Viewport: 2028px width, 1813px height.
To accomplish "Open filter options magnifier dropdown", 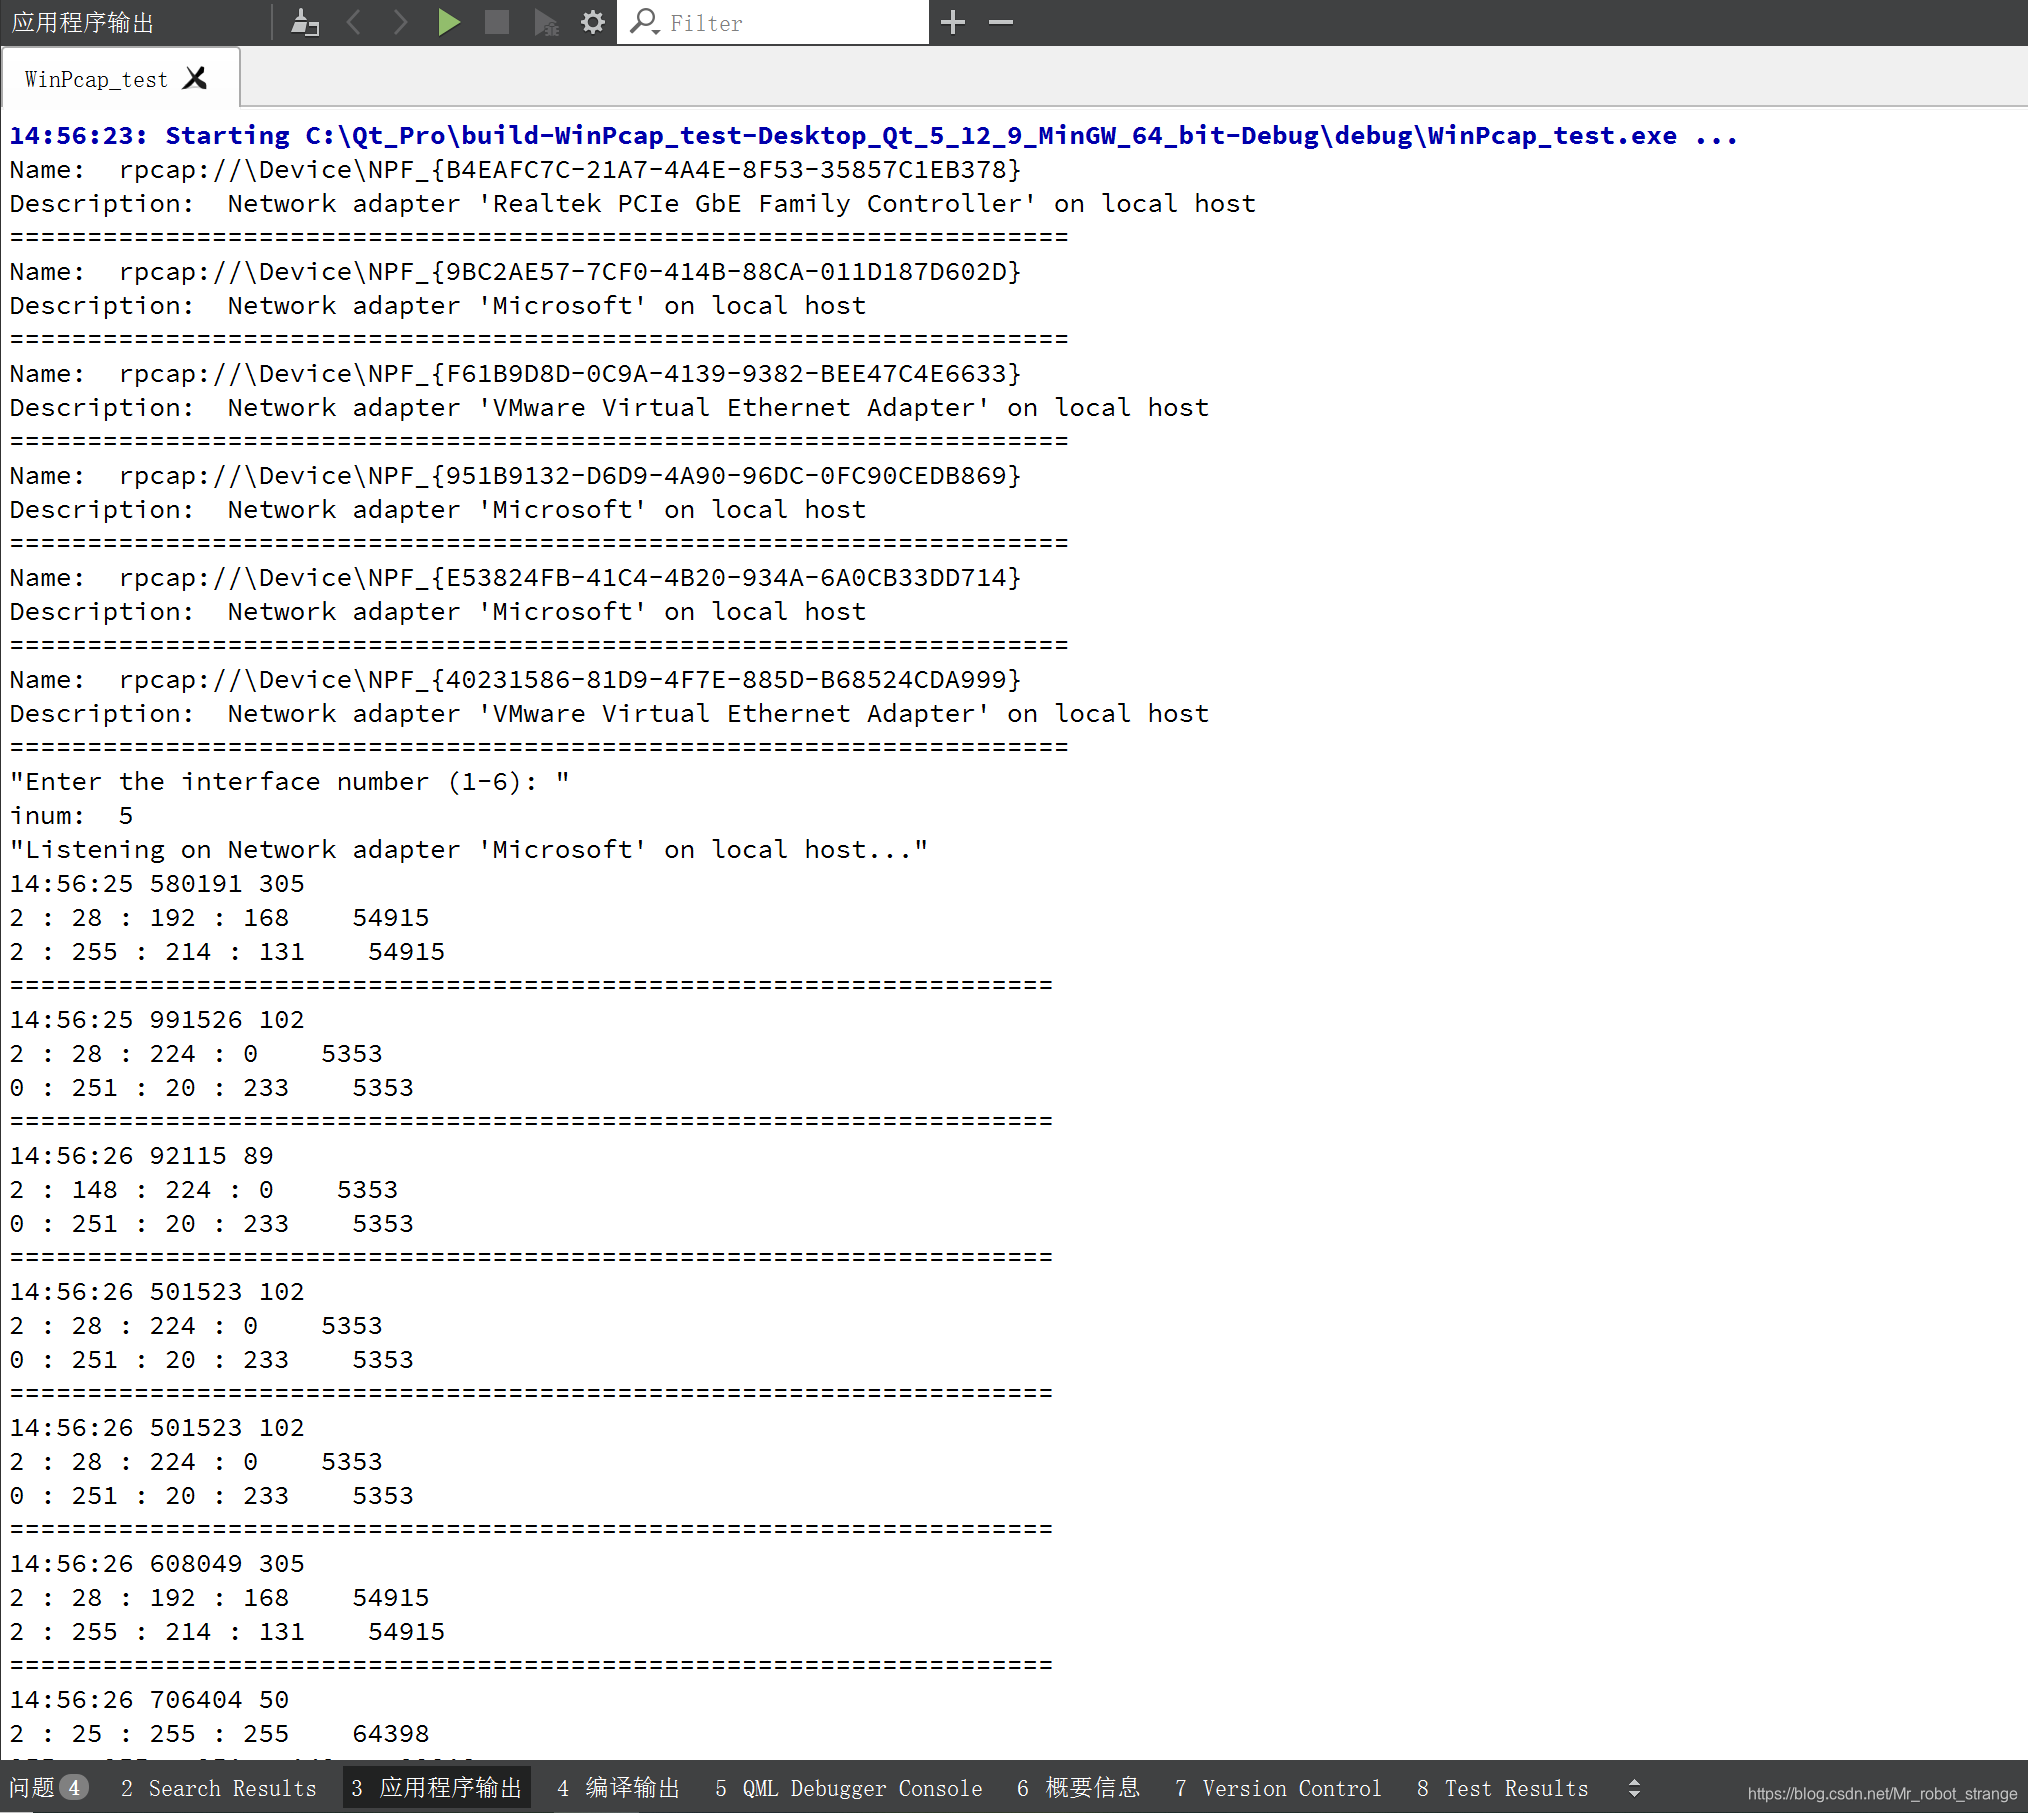I will tap(644, 22).
